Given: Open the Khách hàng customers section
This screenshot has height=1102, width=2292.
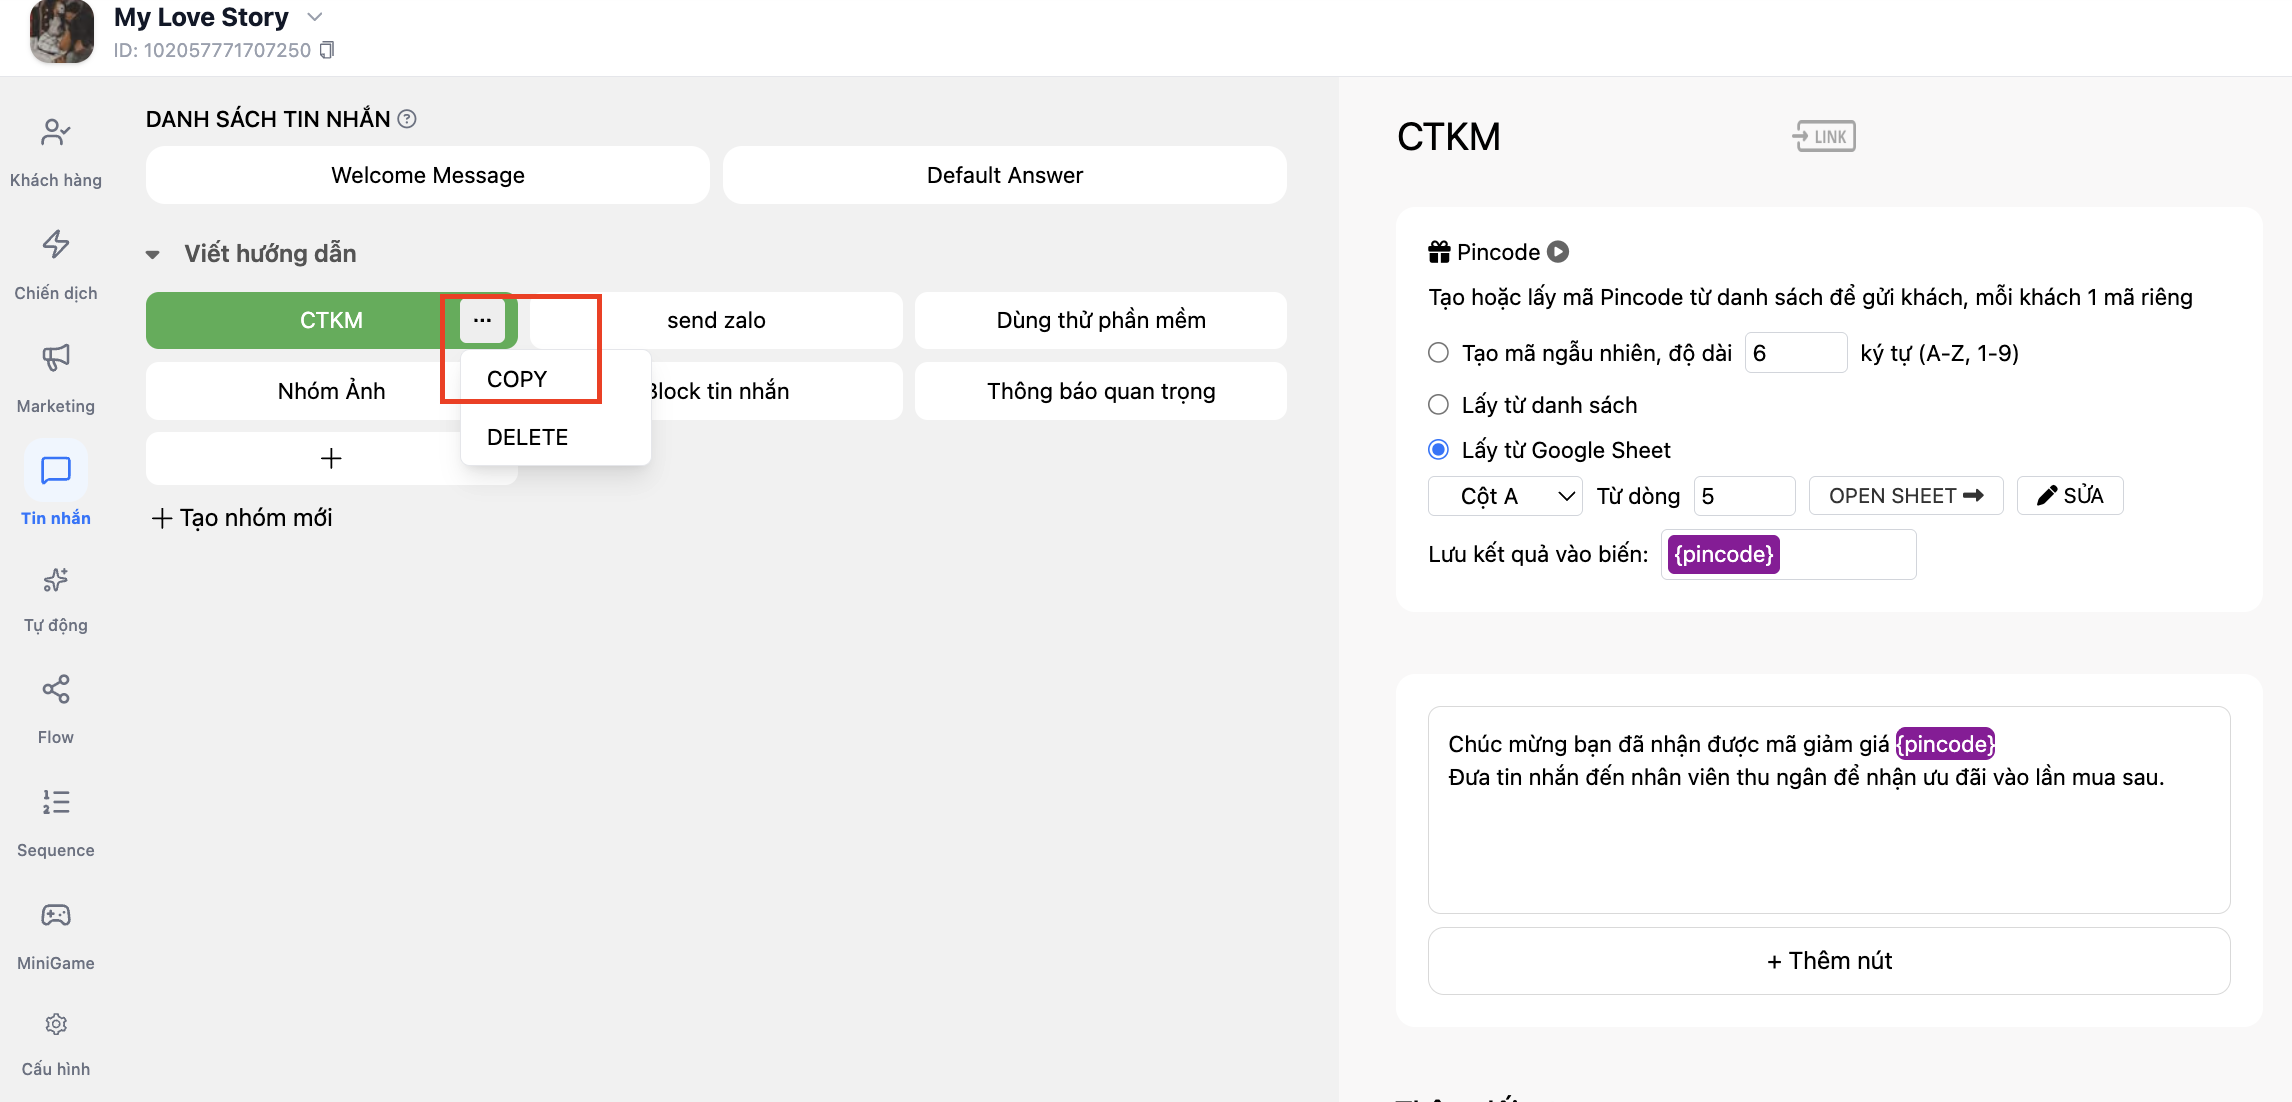Looking at the screenshot, I should 56,152.
